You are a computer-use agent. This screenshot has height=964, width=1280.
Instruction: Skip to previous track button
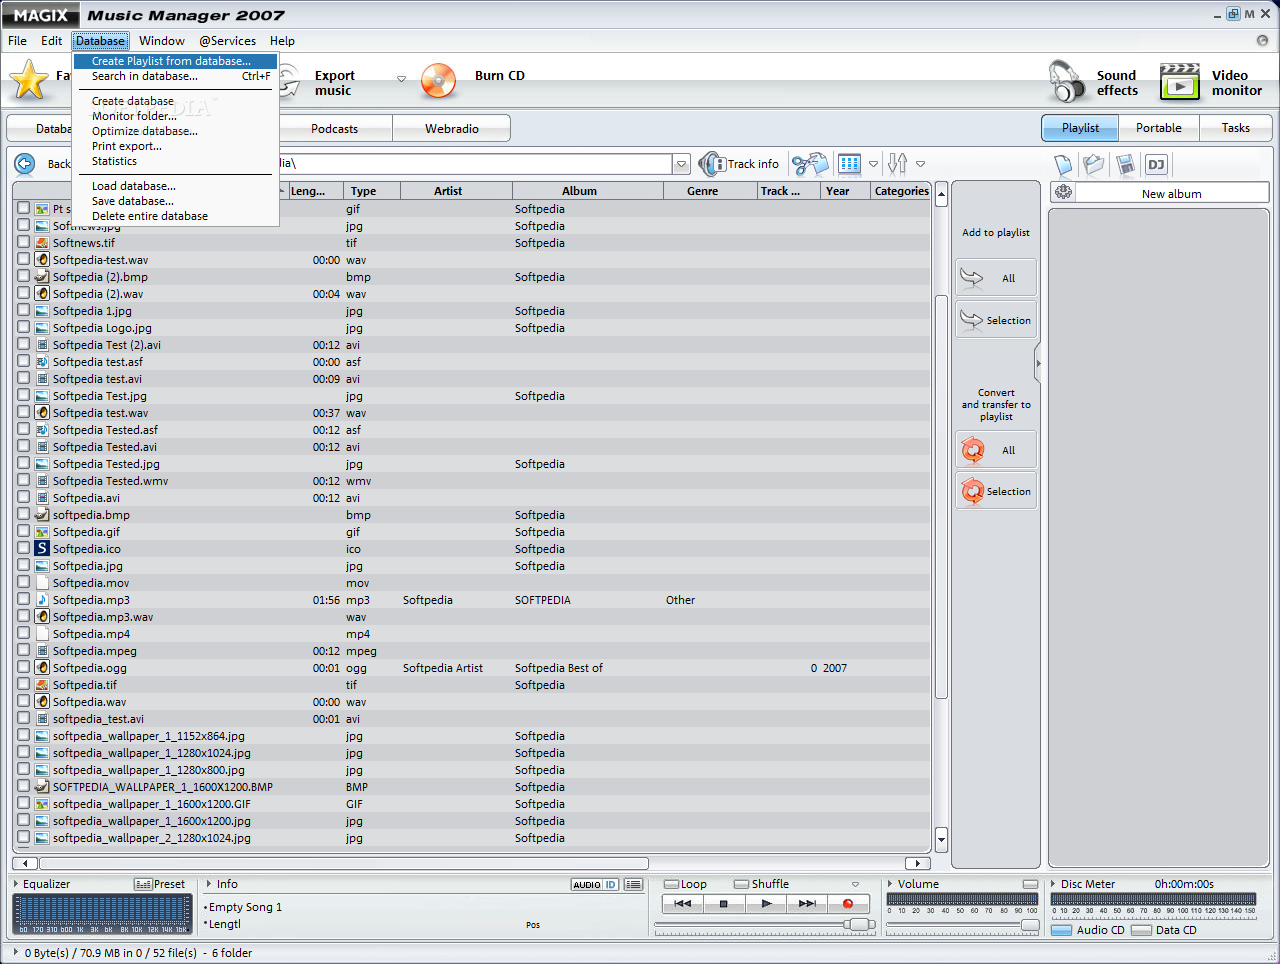point(682,904)
